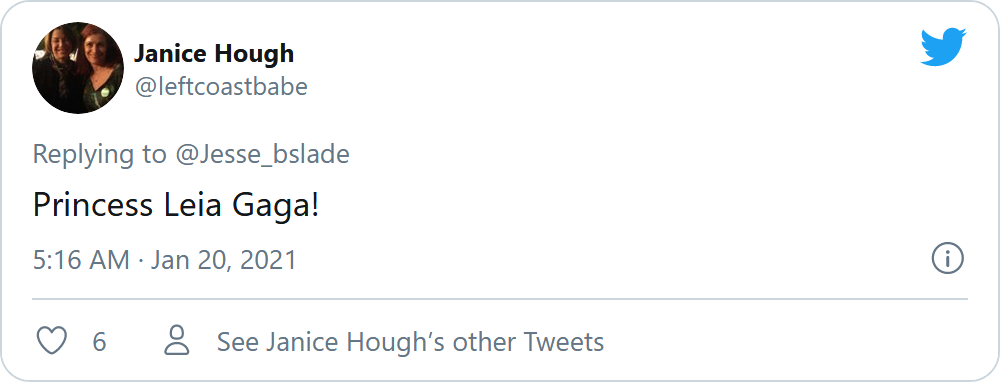Click the word "Tweets" in footer link
This screenshot has width=1000, height=382.
pyautogui.click(x=564, y=342)
